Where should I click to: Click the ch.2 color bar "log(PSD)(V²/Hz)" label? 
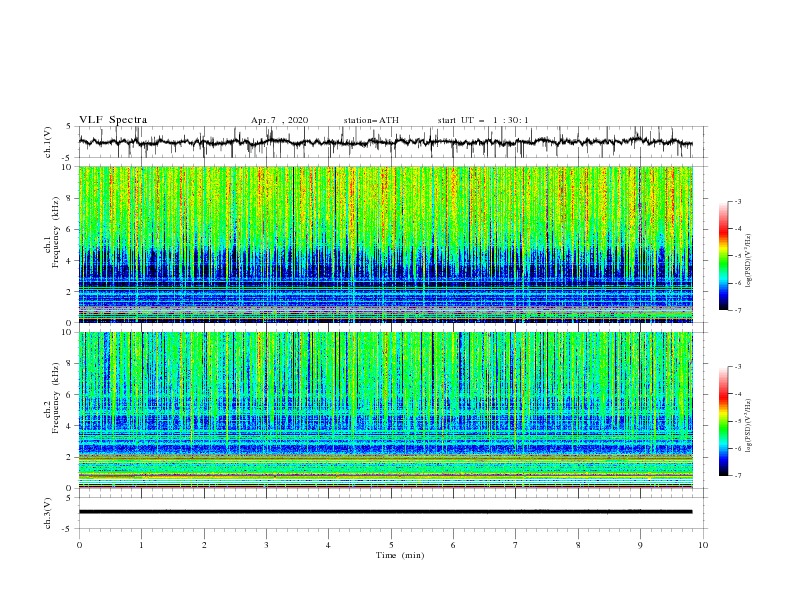(x=749, y=426)
